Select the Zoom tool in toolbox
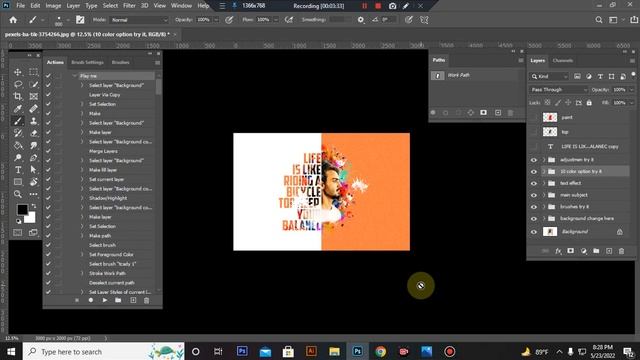640x360 pixels. [x=18, y=194]
